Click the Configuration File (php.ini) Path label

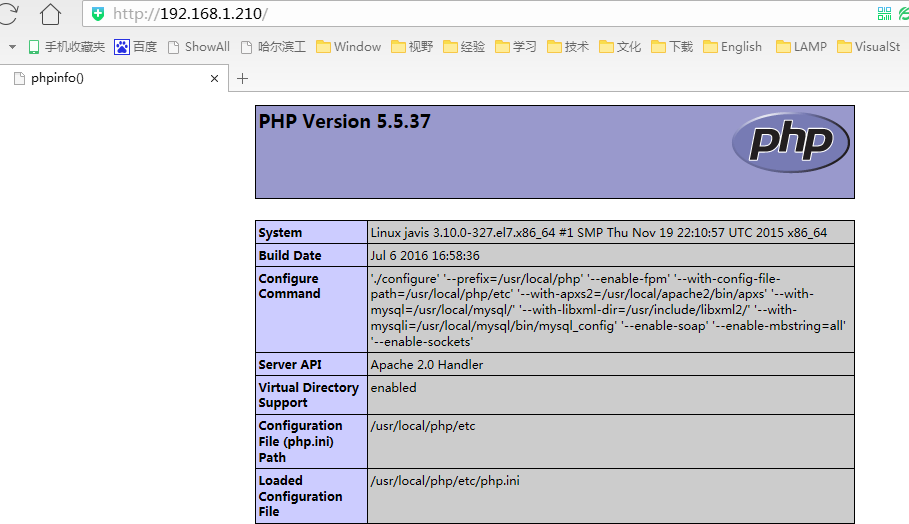click(300, 442)
